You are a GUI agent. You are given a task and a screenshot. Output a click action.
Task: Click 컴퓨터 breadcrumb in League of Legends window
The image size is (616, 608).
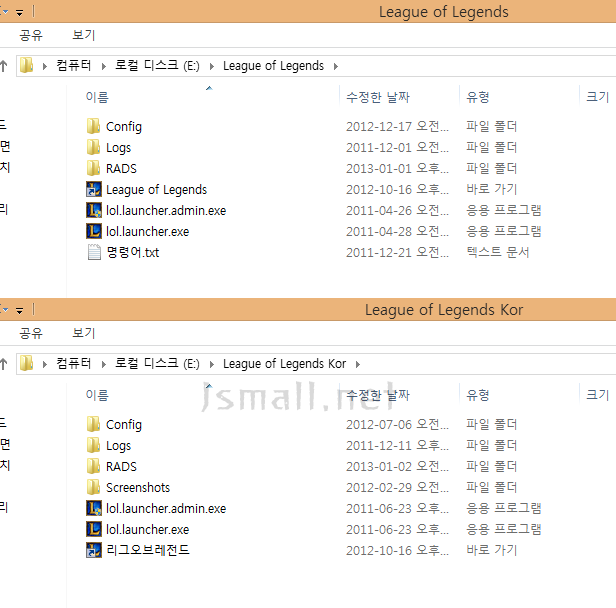(74, 66)
